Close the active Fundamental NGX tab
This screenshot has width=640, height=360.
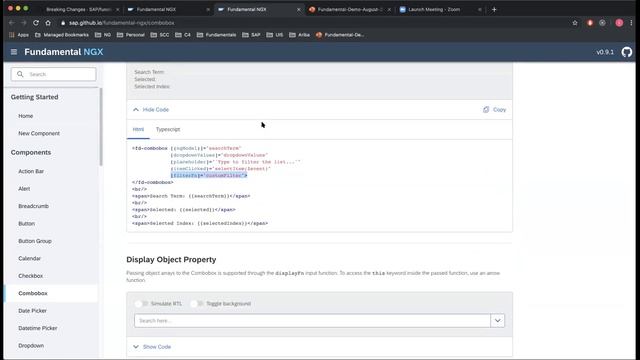tap(298, 9)
